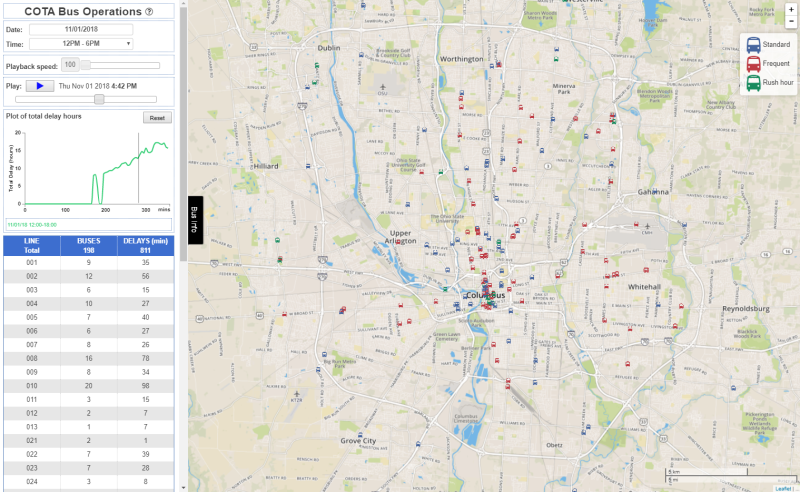800x492 pixels.
Task: Click the playback timestamp Thu Nov 01 2018 4:42 PM
Action: 97,86
